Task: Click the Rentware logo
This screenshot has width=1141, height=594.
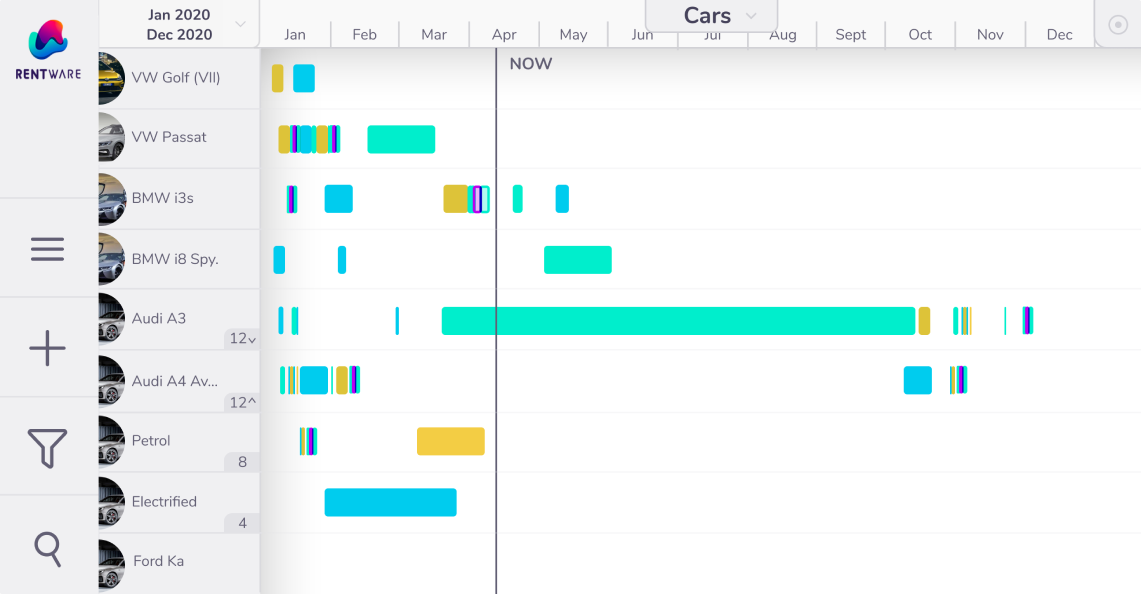Action: [x=48, y=50]
